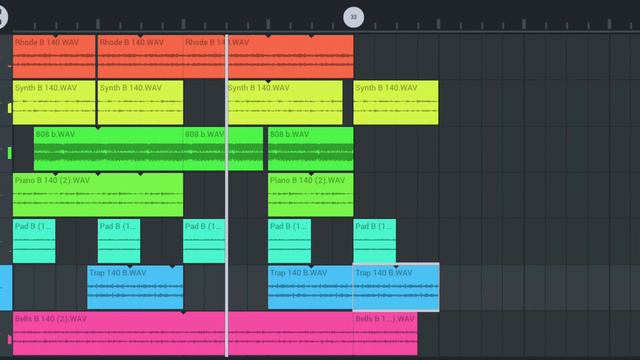Select the second Pad B clip
The width and height of the screenshot is (640, 360).
pos(119,241)
